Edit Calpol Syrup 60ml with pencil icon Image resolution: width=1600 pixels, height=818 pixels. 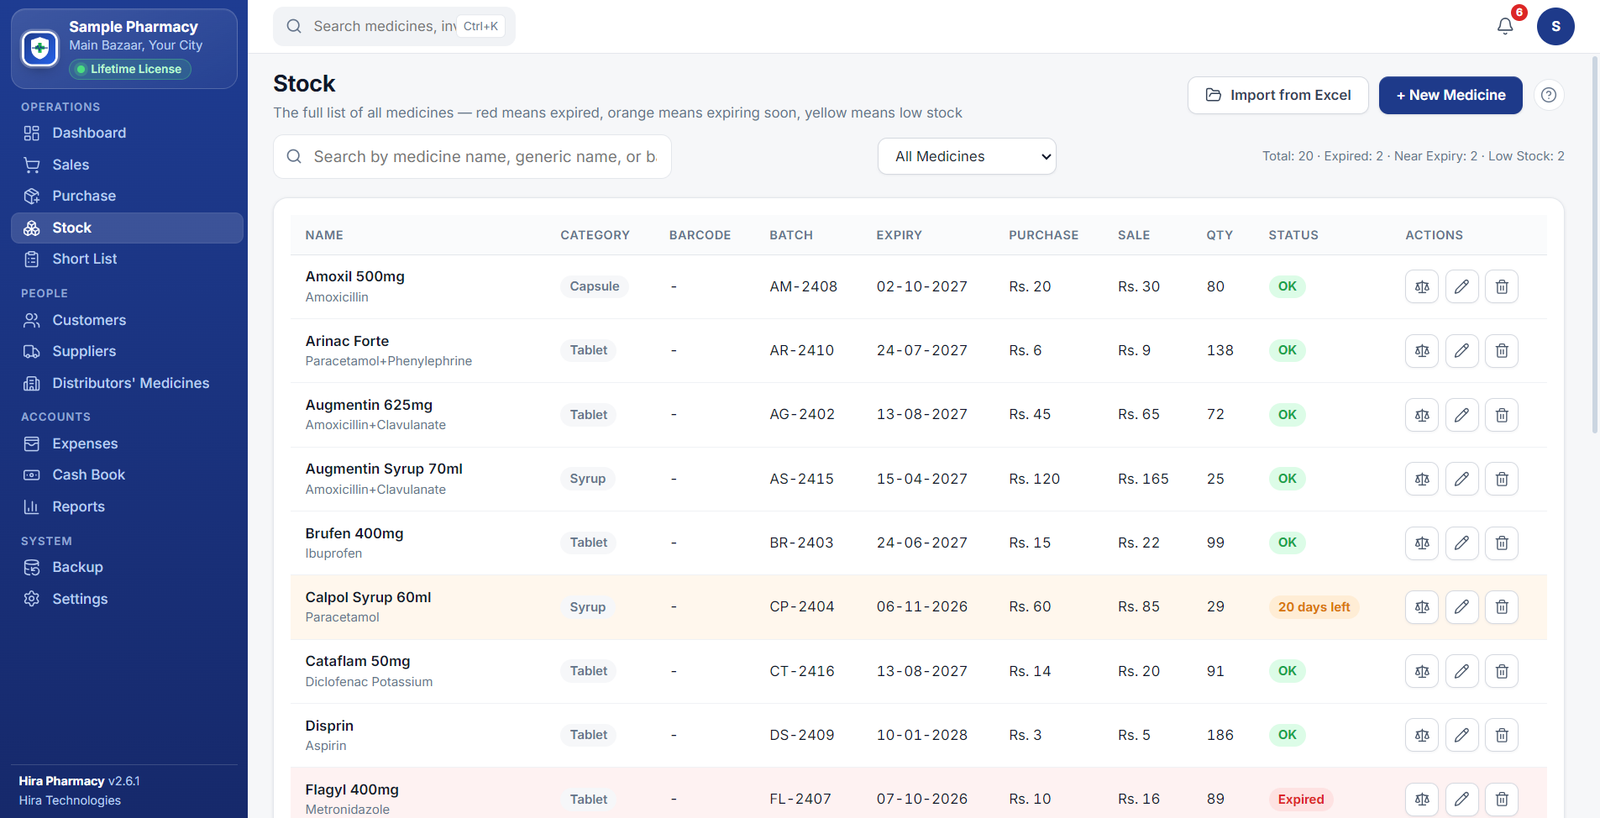(x=1462, y=607)
